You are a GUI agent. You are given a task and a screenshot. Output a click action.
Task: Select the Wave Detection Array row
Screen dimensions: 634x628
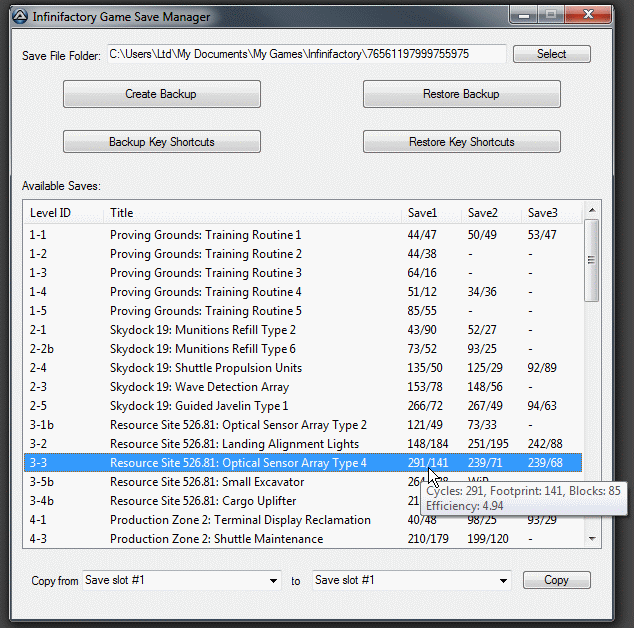tap(303, 387)
